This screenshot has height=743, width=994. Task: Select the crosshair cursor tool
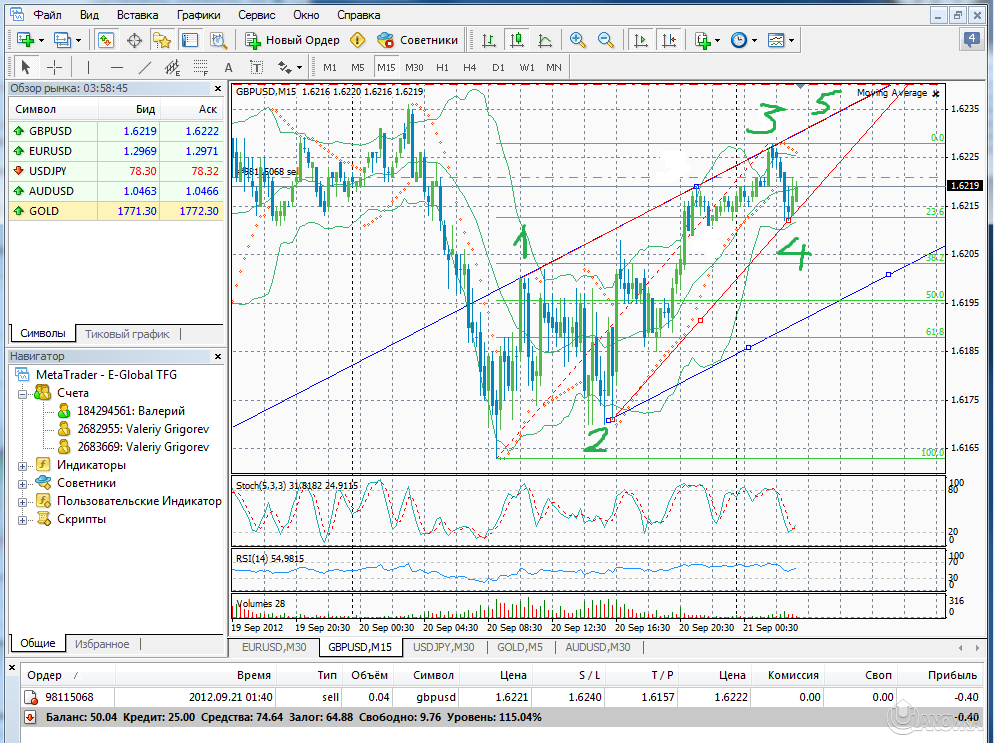click(x=54, y=67)
